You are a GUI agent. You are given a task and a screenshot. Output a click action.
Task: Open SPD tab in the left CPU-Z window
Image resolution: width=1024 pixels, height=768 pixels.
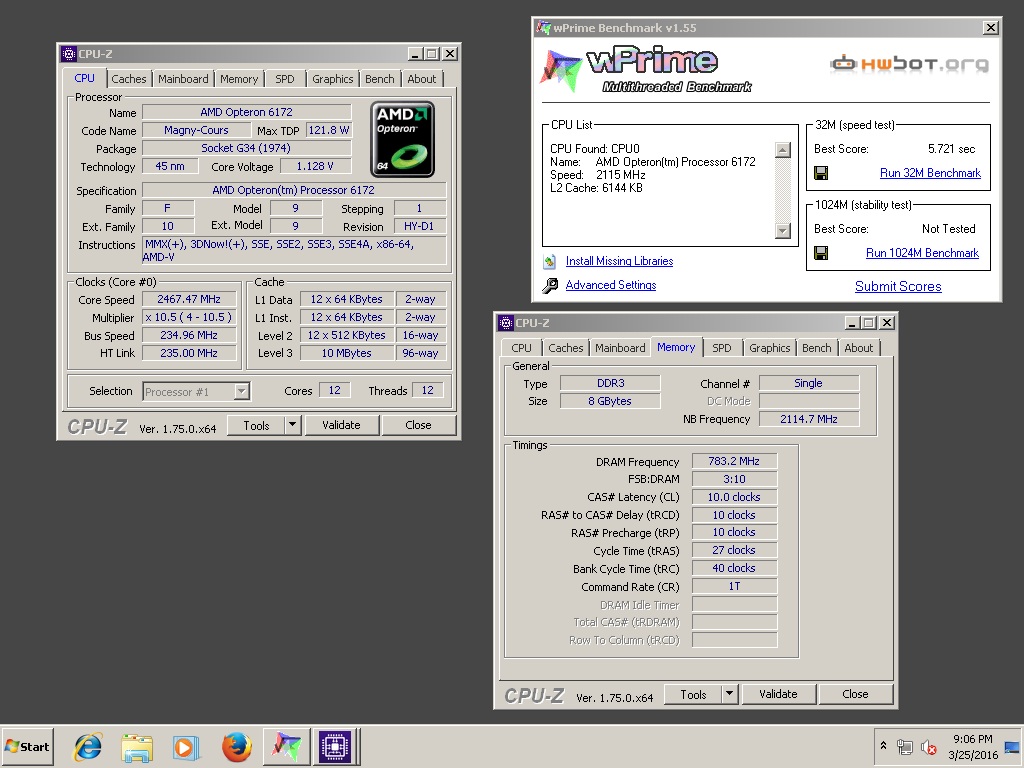[285, 79]
